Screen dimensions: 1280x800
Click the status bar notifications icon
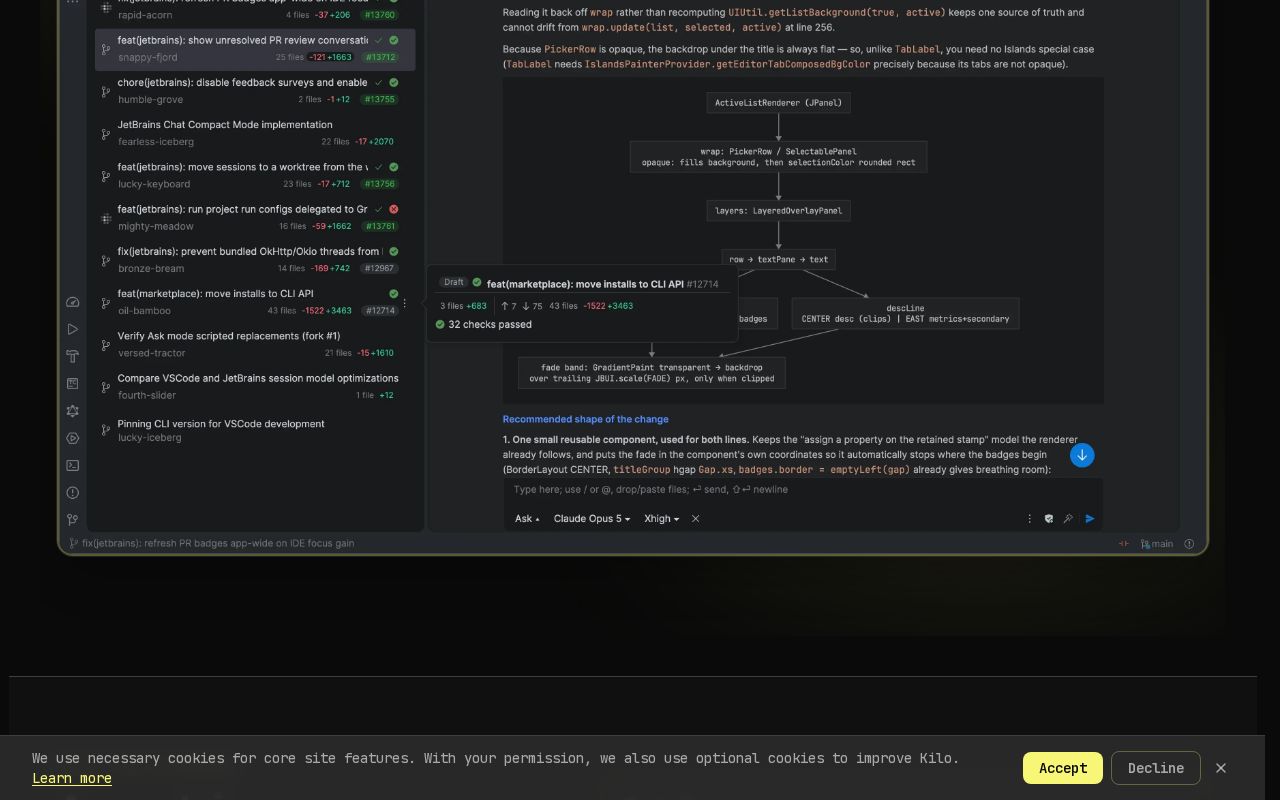[x=1189, y=544]
